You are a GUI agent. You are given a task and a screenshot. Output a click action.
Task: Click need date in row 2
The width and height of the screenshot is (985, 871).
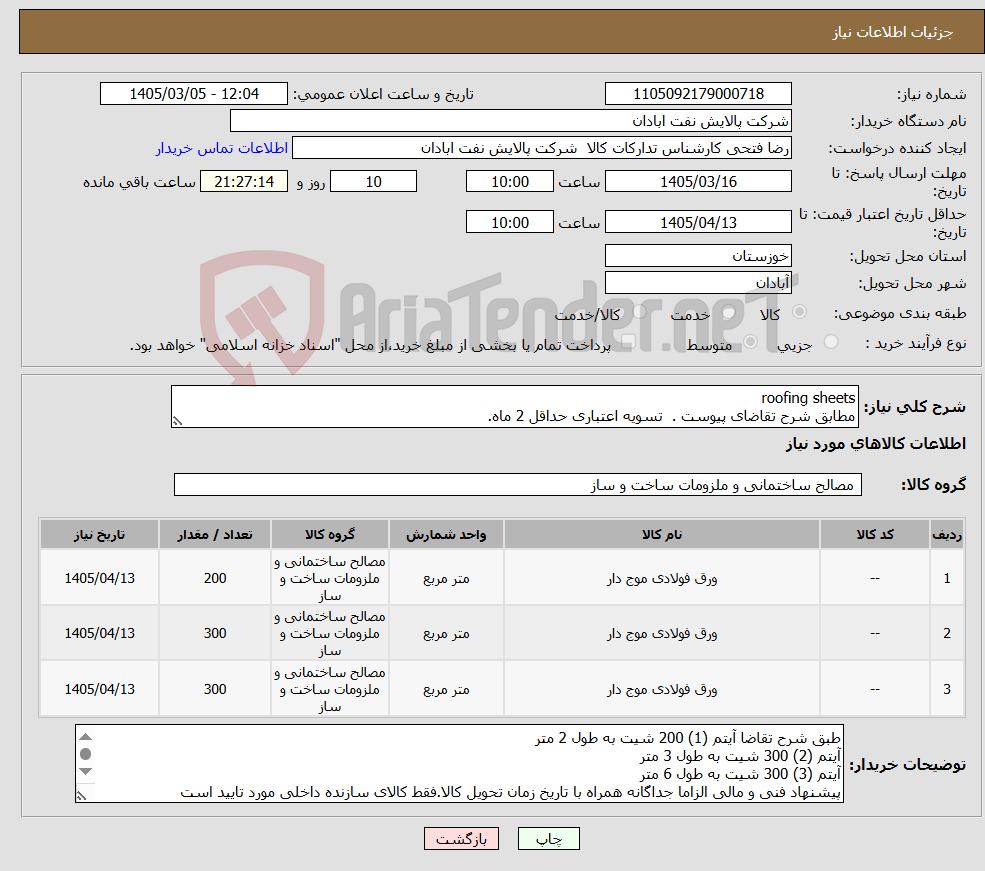coord(99,633)
